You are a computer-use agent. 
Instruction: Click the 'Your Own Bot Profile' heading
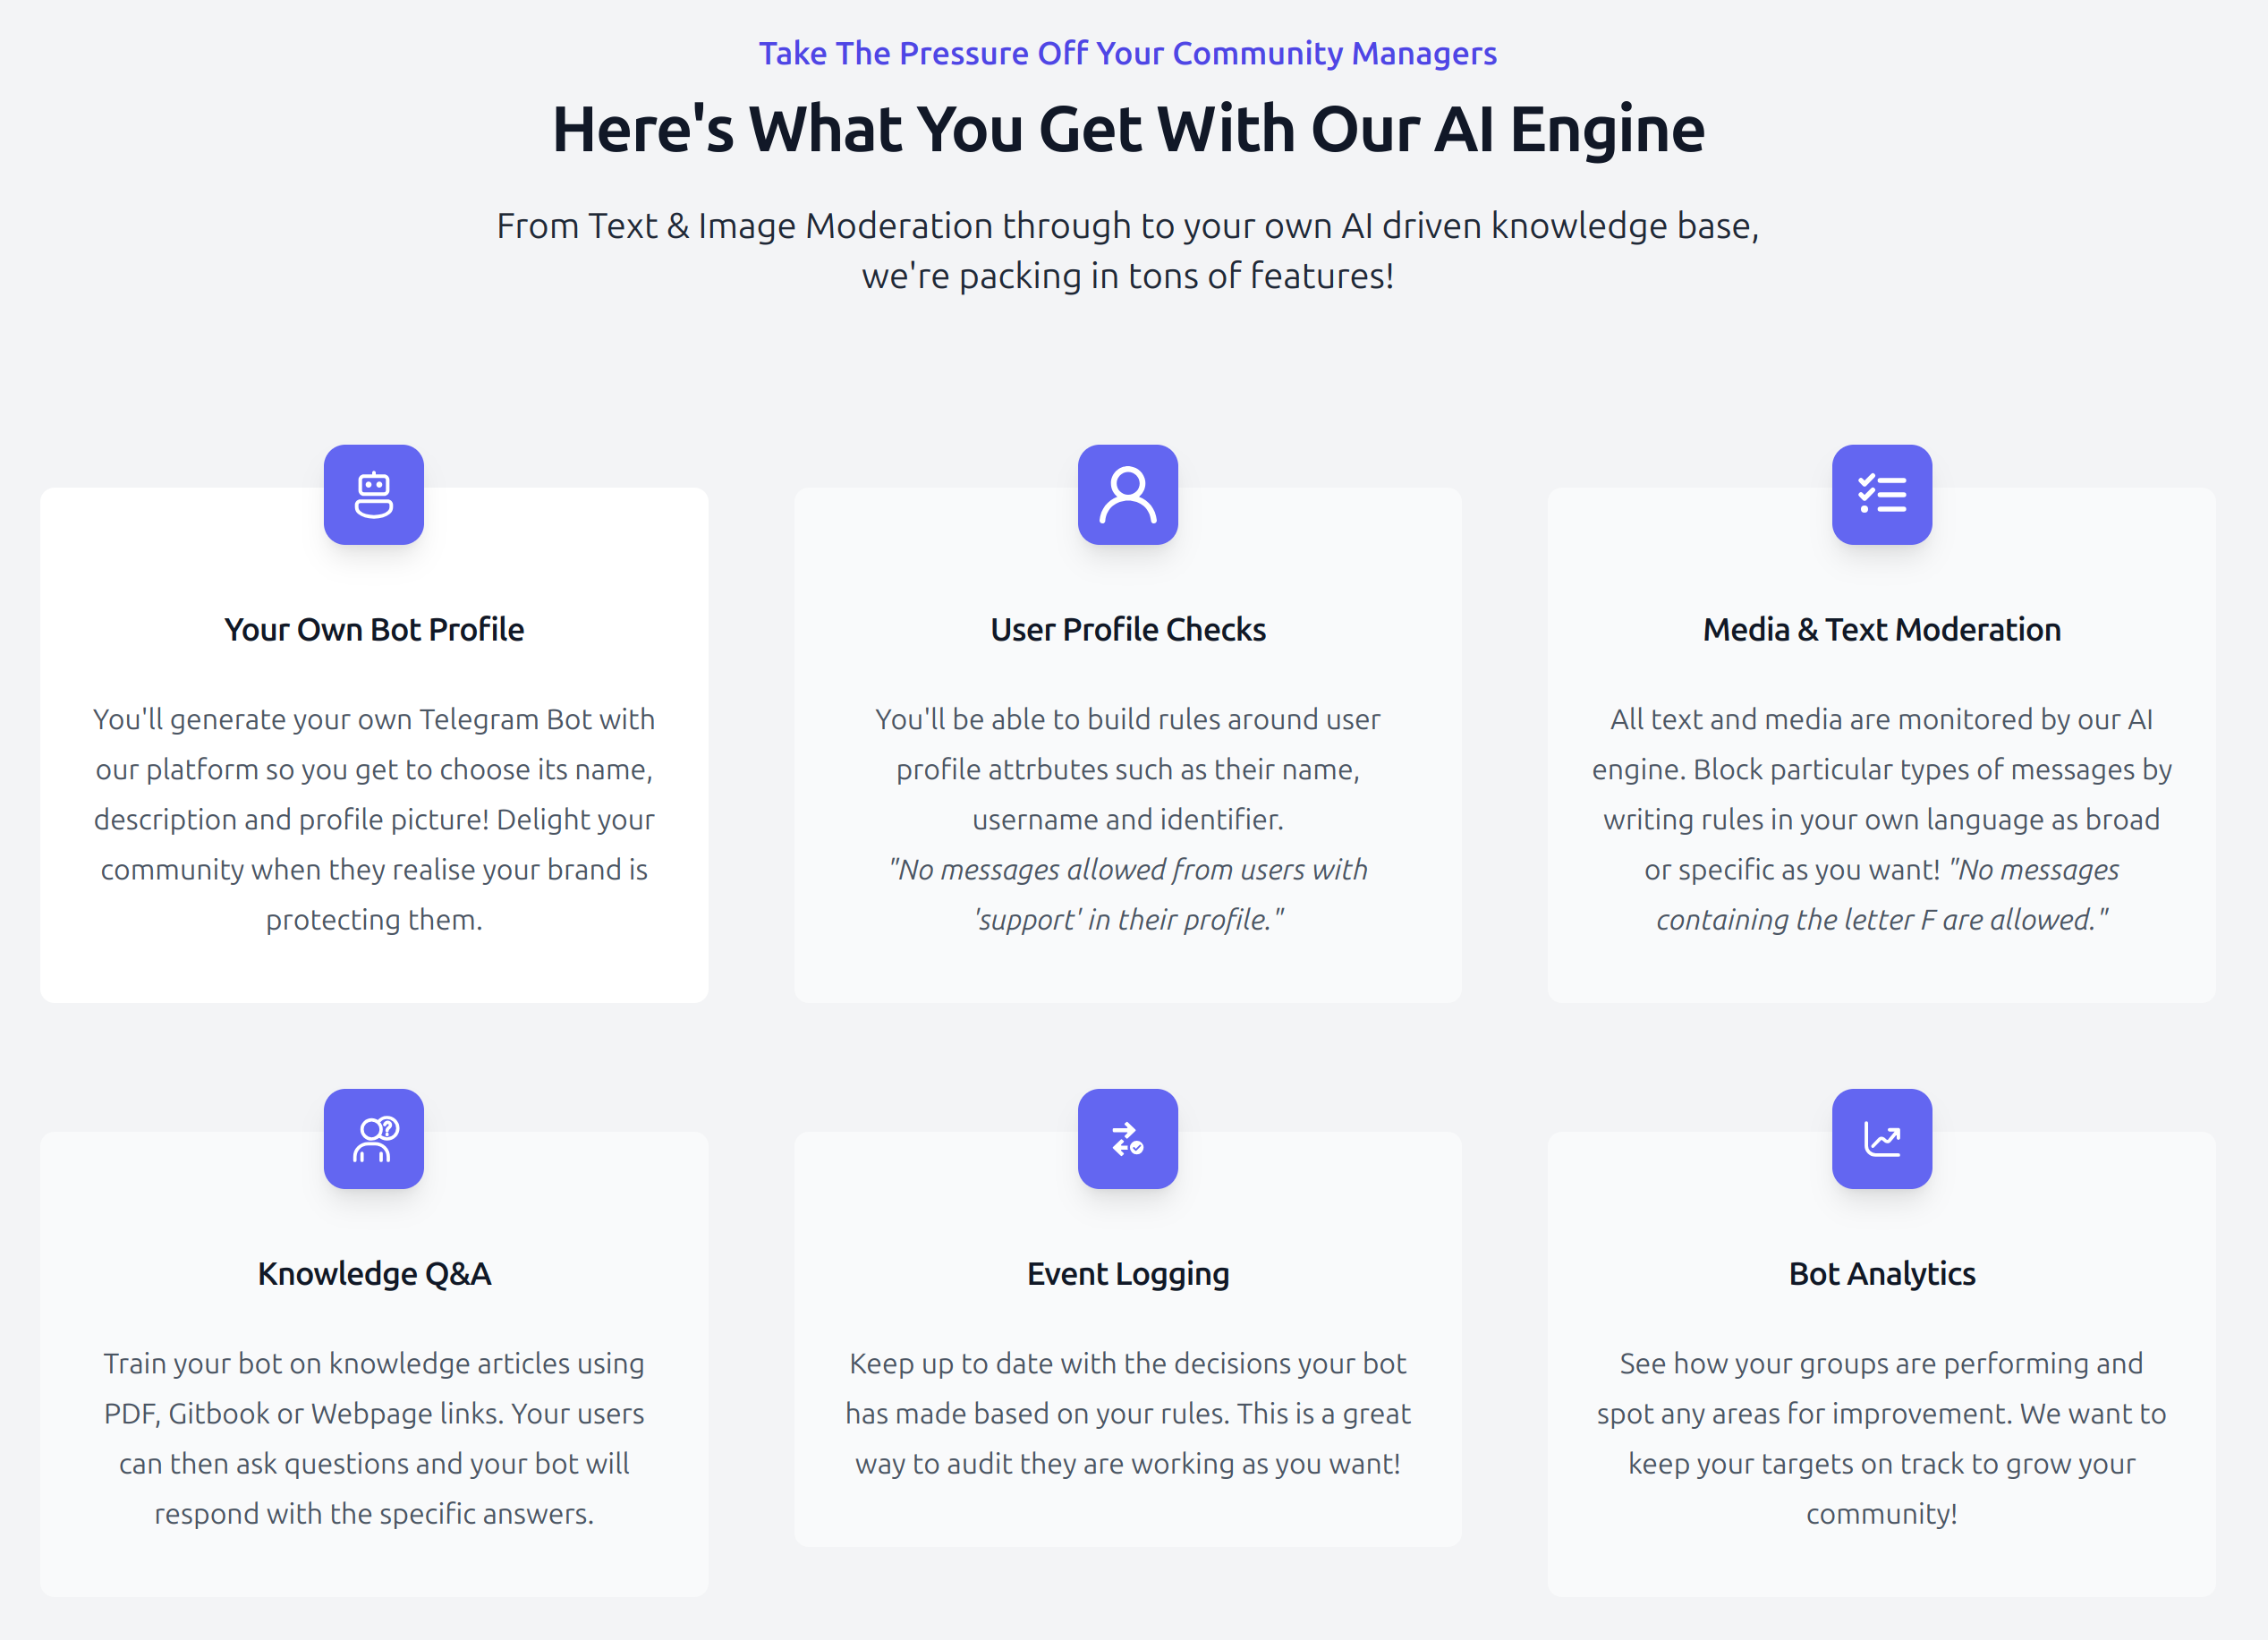[373, 630]
